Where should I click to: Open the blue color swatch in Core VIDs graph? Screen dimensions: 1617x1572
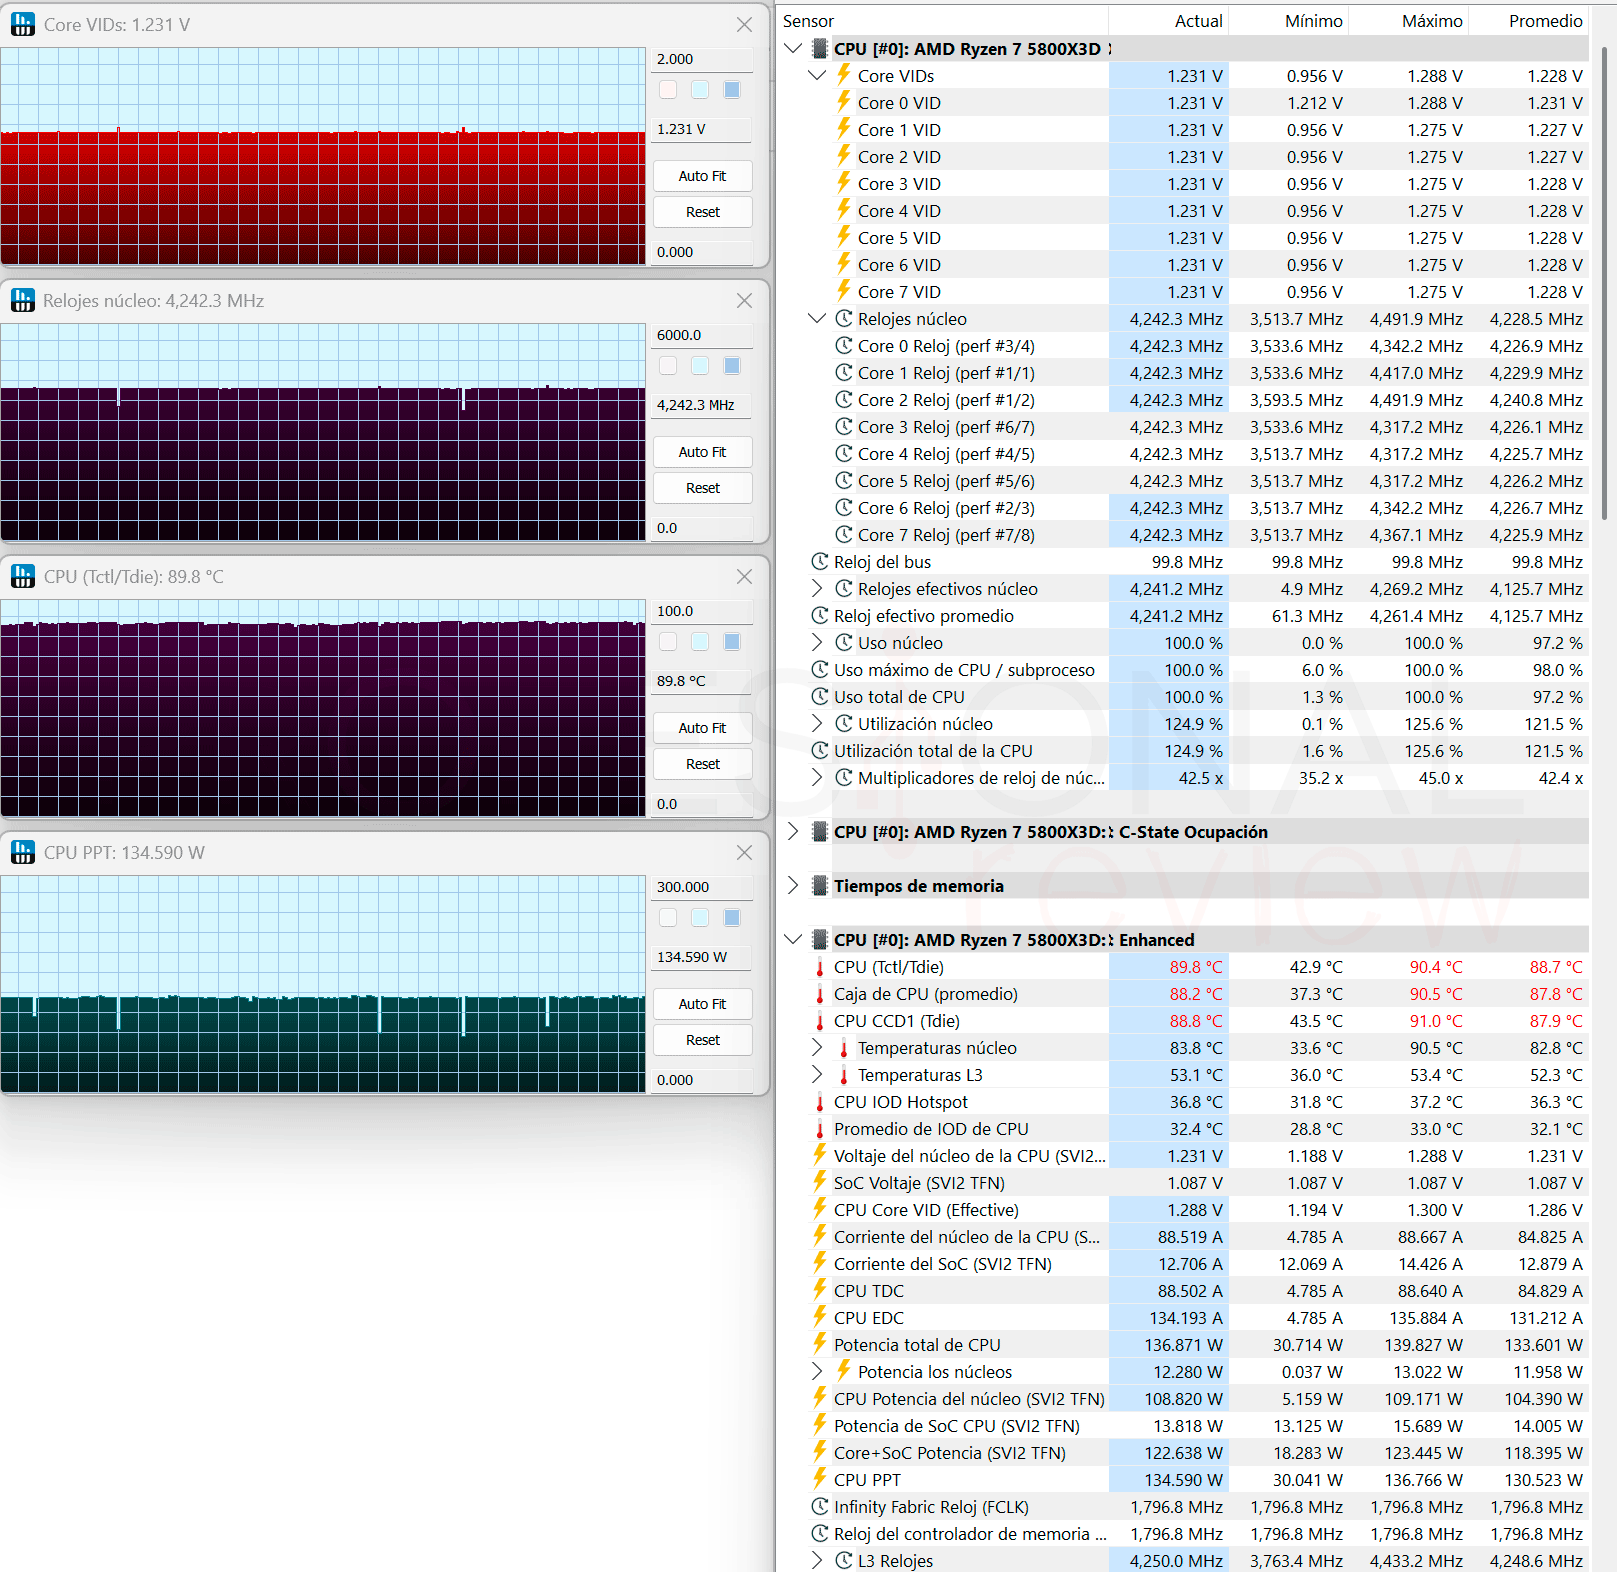[732, 90]
